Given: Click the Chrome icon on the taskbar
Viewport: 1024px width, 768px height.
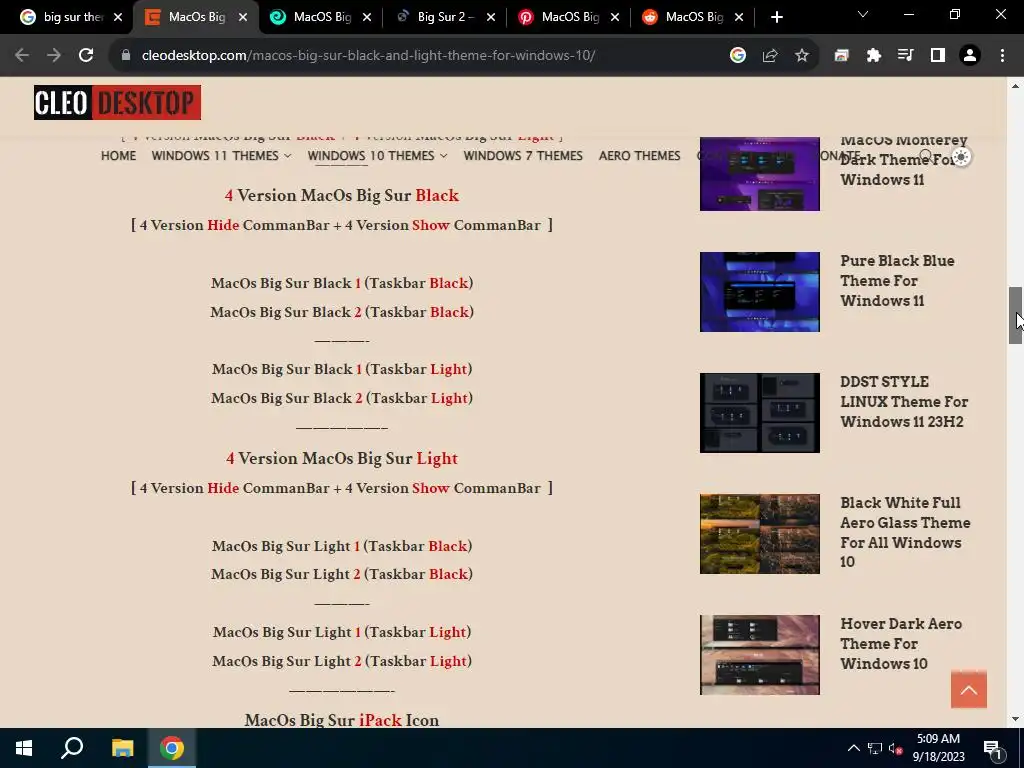Looking at the screenshot, I should (172, 748).
